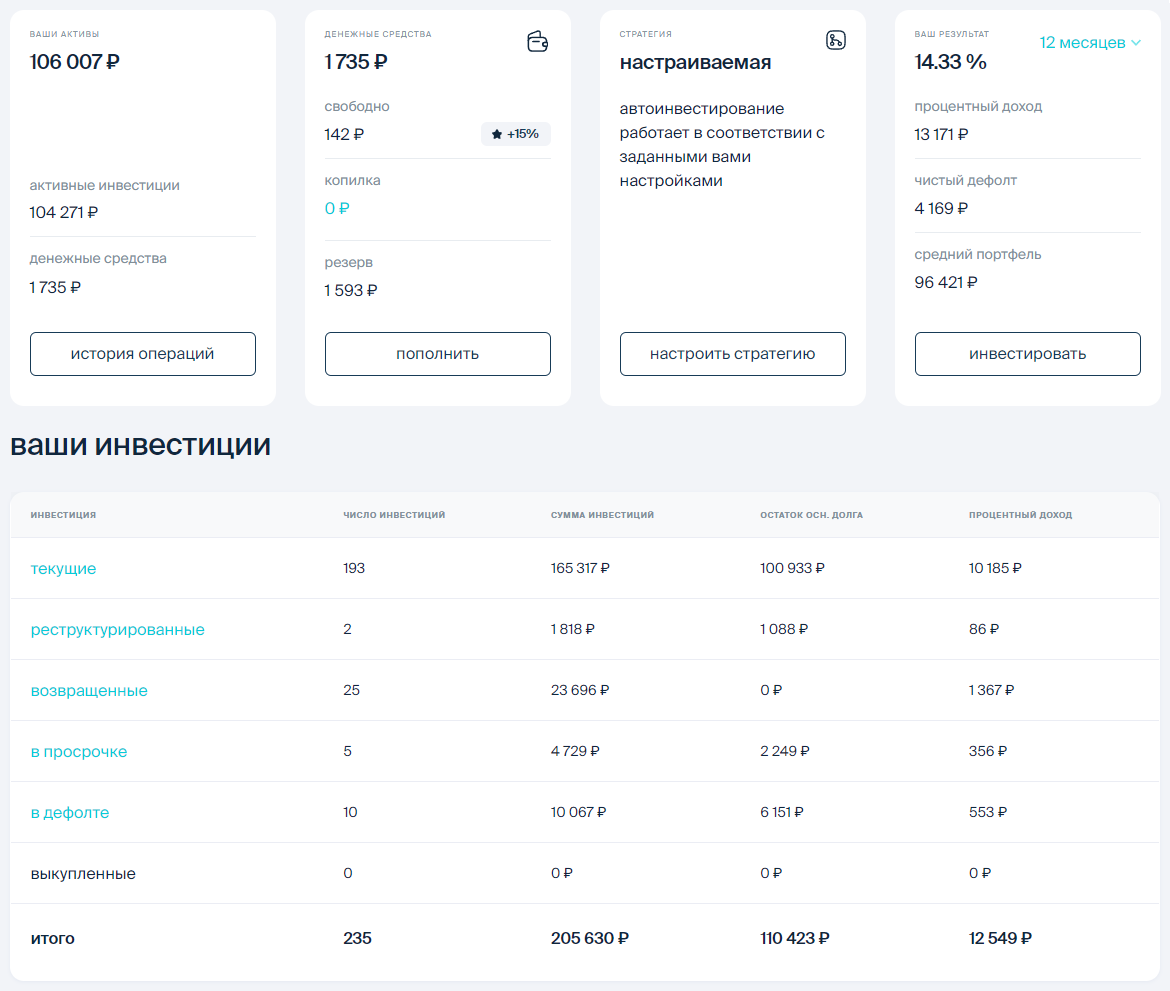
Task: Open история операций
Action: tap(142, 353)
